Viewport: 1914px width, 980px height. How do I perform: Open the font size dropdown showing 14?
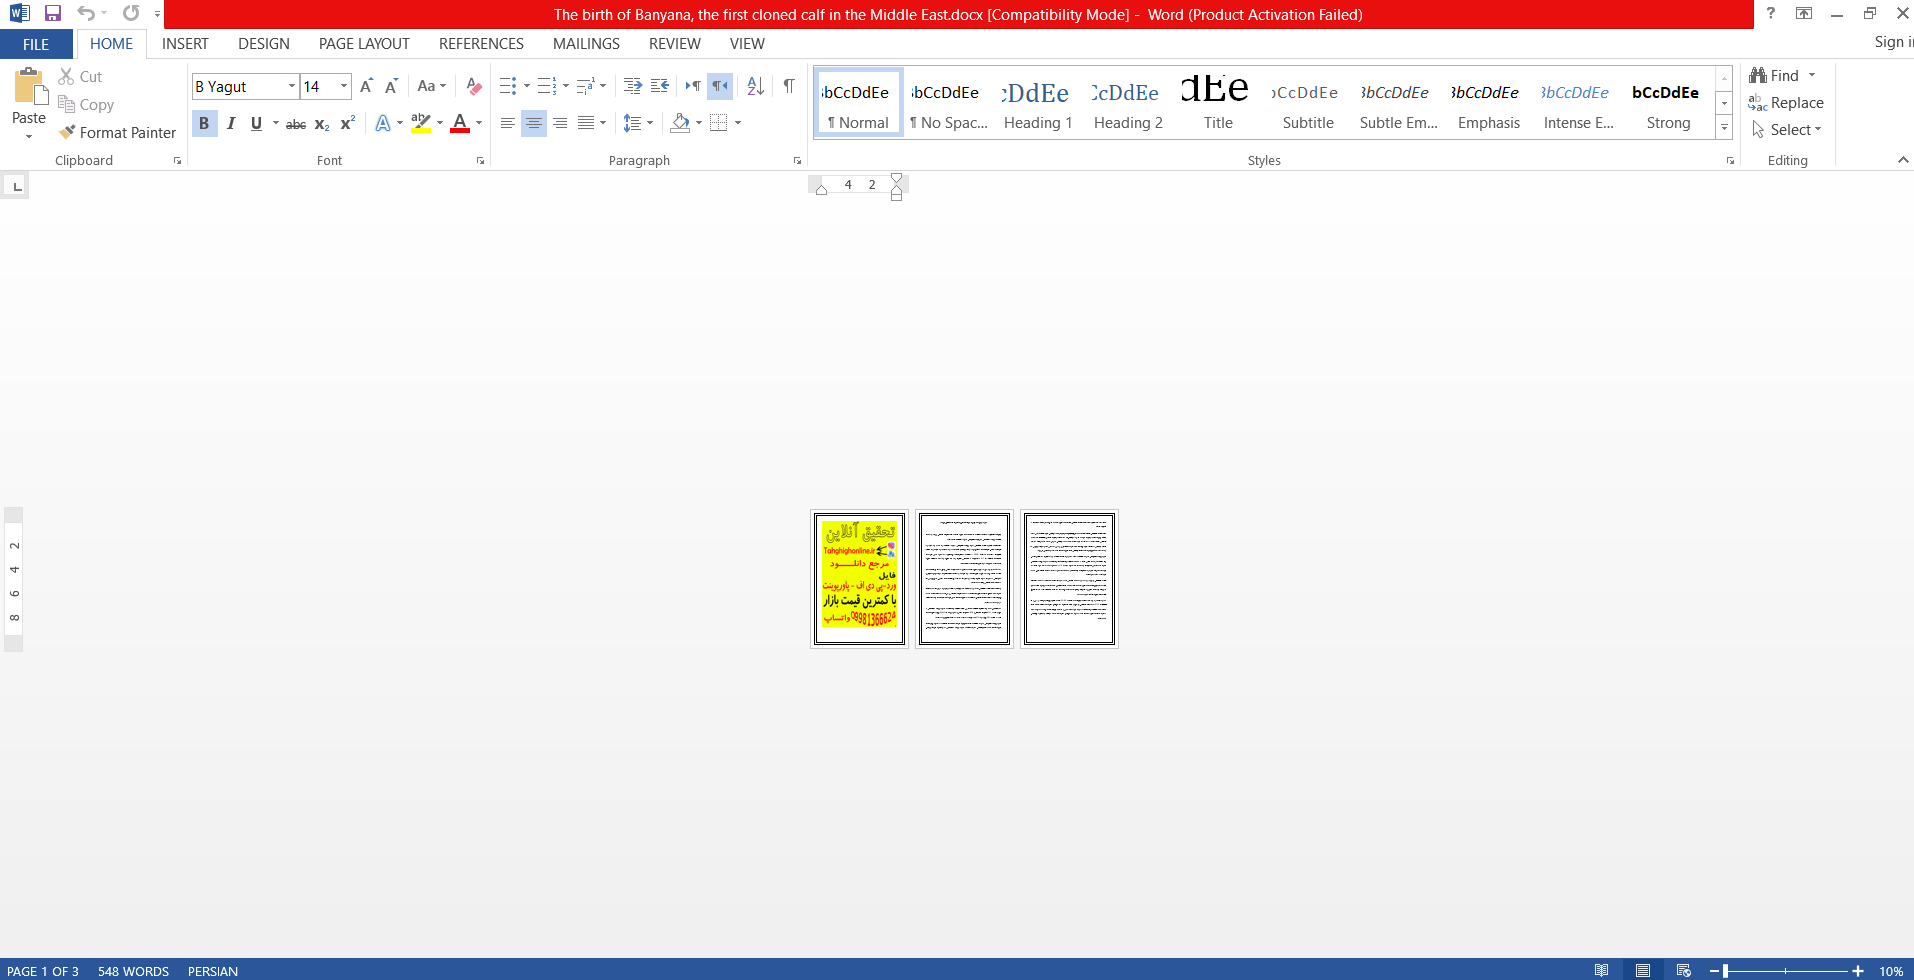point(344,86)
